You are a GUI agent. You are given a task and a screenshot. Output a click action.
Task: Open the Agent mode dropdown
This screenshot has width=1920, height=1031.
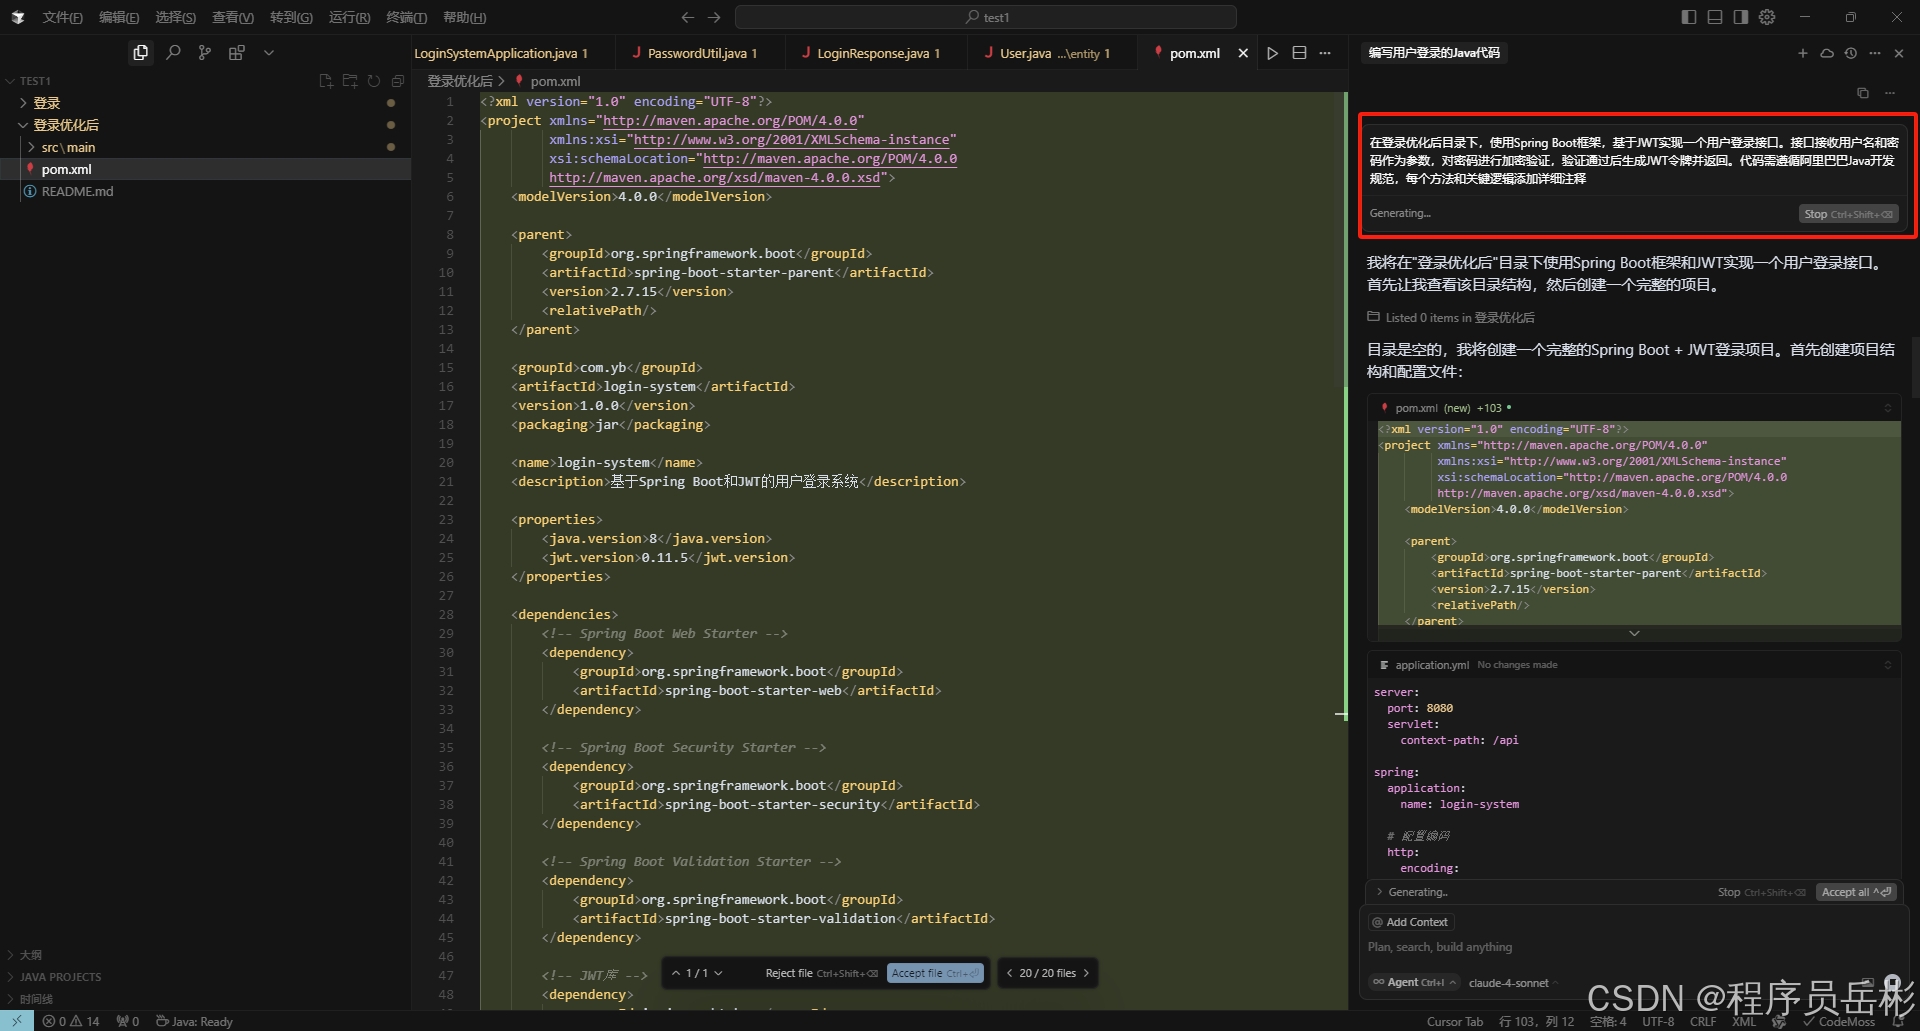1414,983
